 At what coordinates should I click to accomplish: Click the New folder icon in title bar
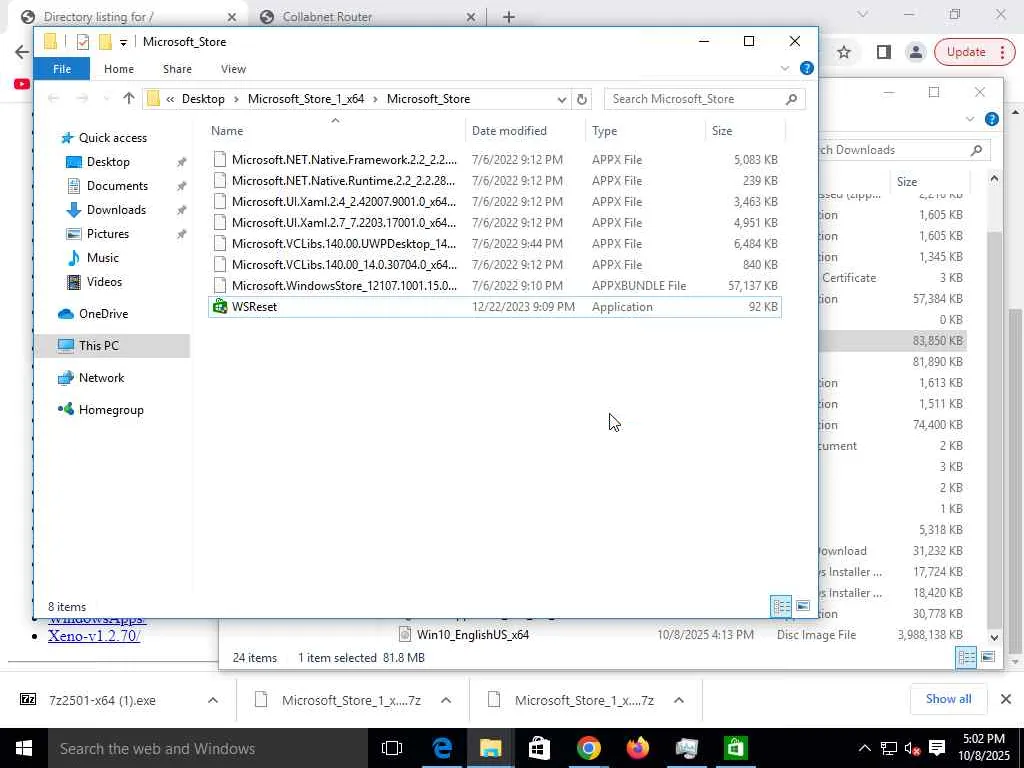click(105, 42)
